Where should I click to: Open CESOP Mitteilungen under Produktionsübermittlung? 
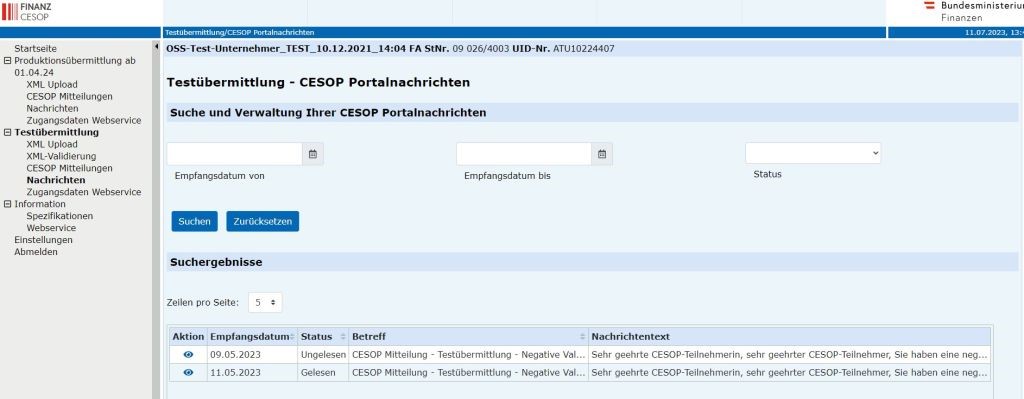[69, 96]
